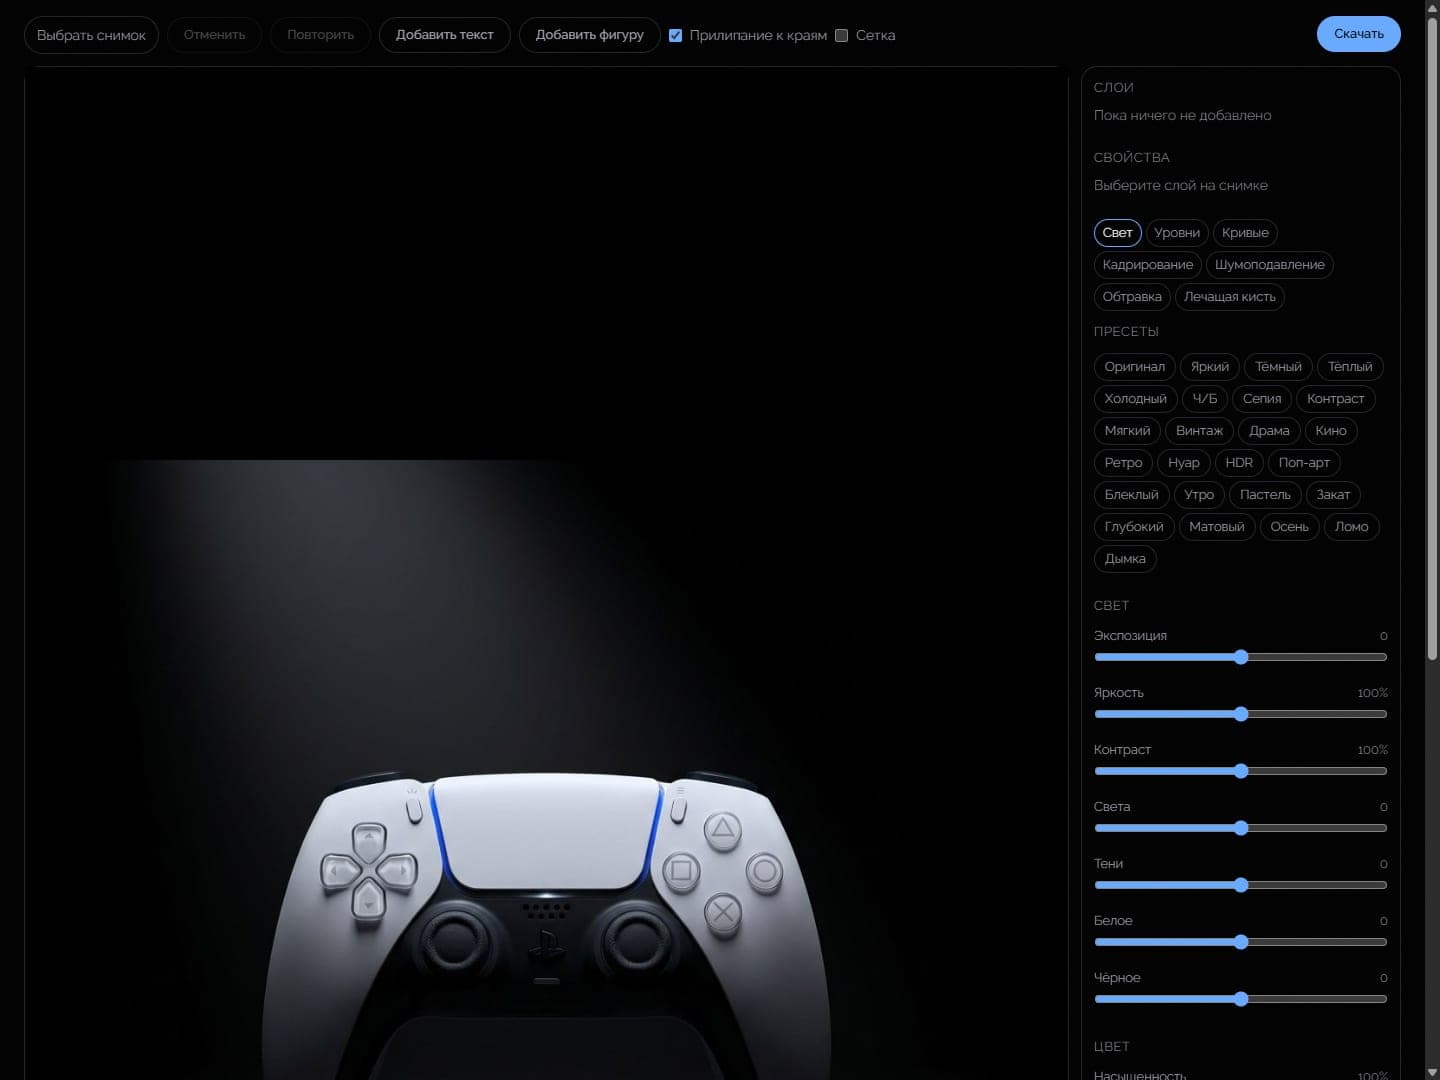Select the Лечащая кисть tab

(1230, 297)
